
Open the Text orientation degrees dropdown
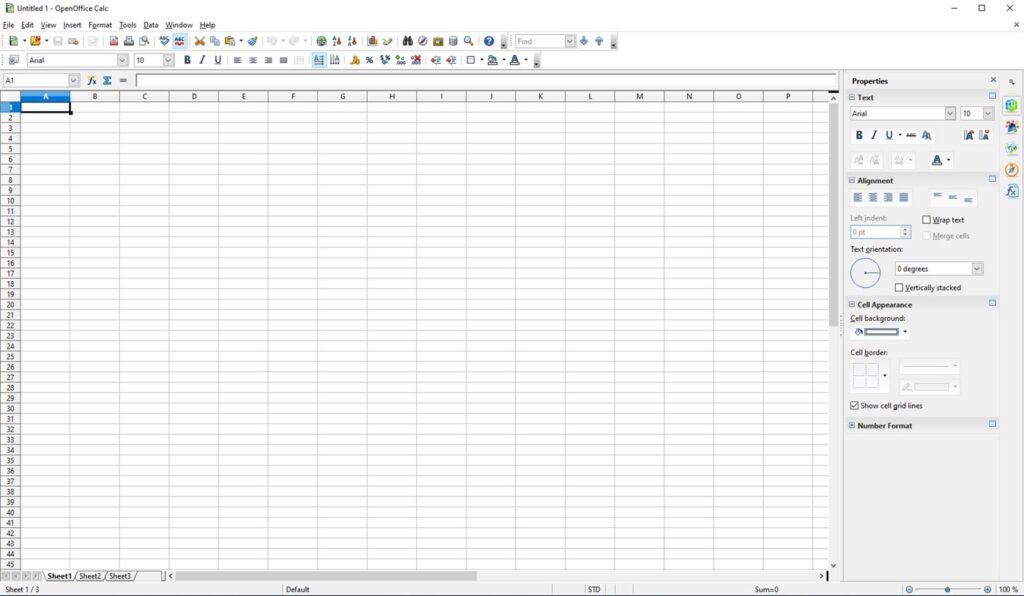point(976,268)
